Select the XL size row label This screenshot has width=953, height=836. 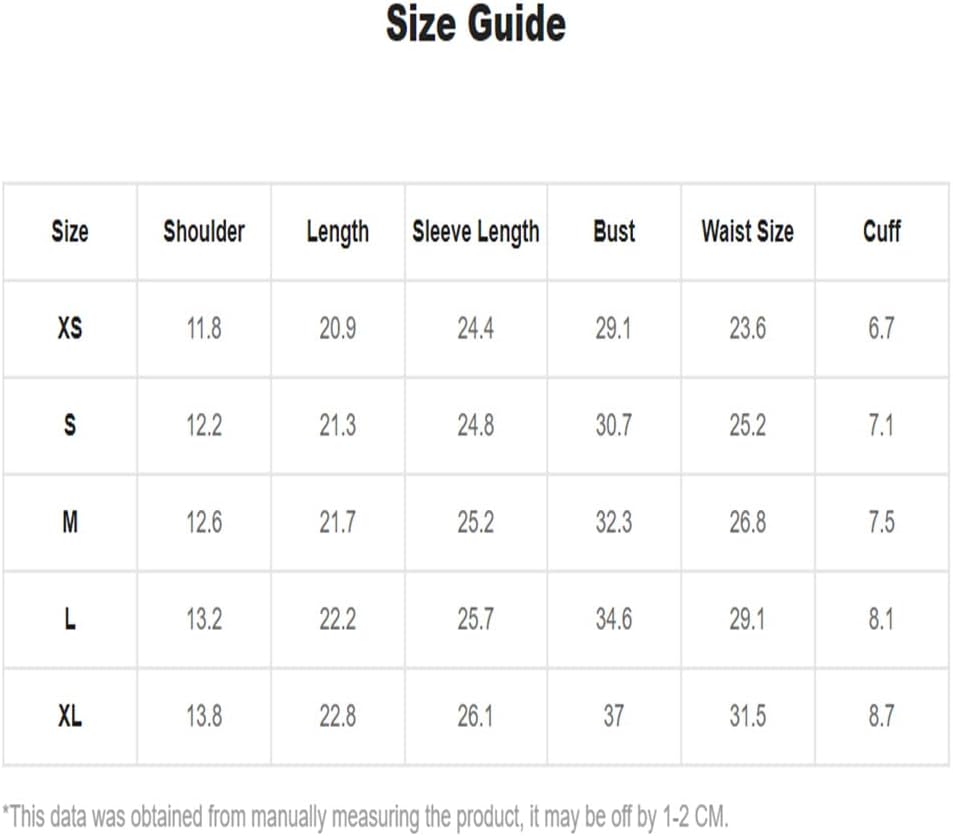[x=70, y=716]
